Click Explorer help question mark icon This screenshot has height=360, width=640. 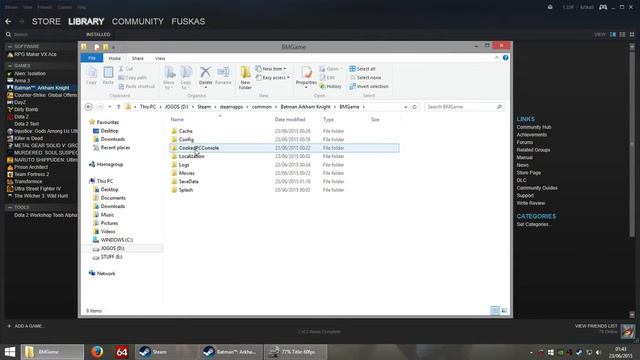click(x=506, y=58)
